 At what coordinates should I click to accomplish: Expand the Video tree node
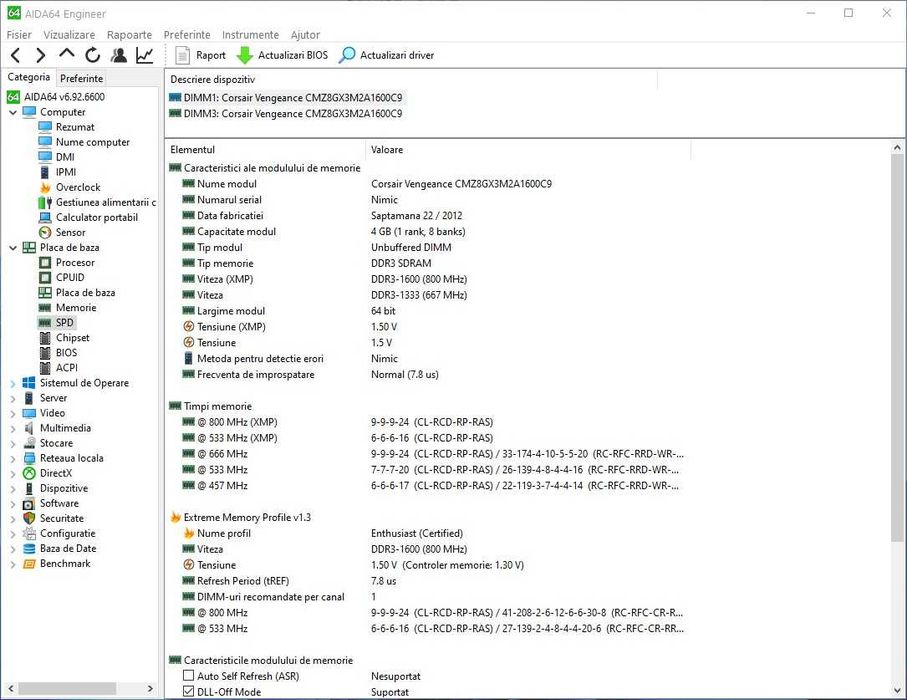(x=13, y=413)
